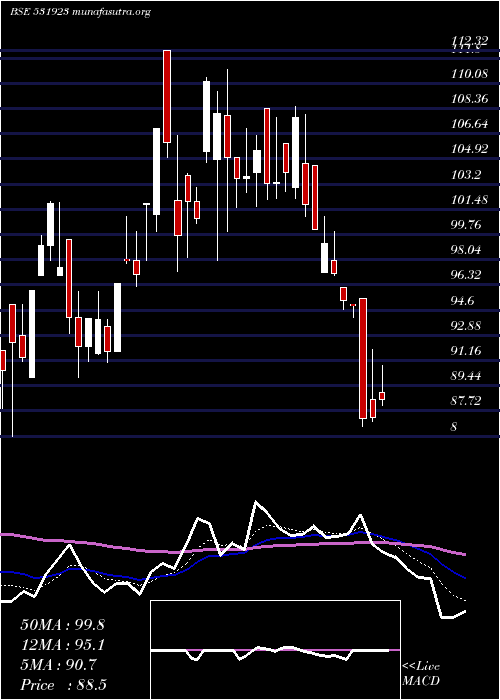The image size is (500, 700).
Task: Click the last small red candlestick near 88.5
Action: [x=382, y=396]
